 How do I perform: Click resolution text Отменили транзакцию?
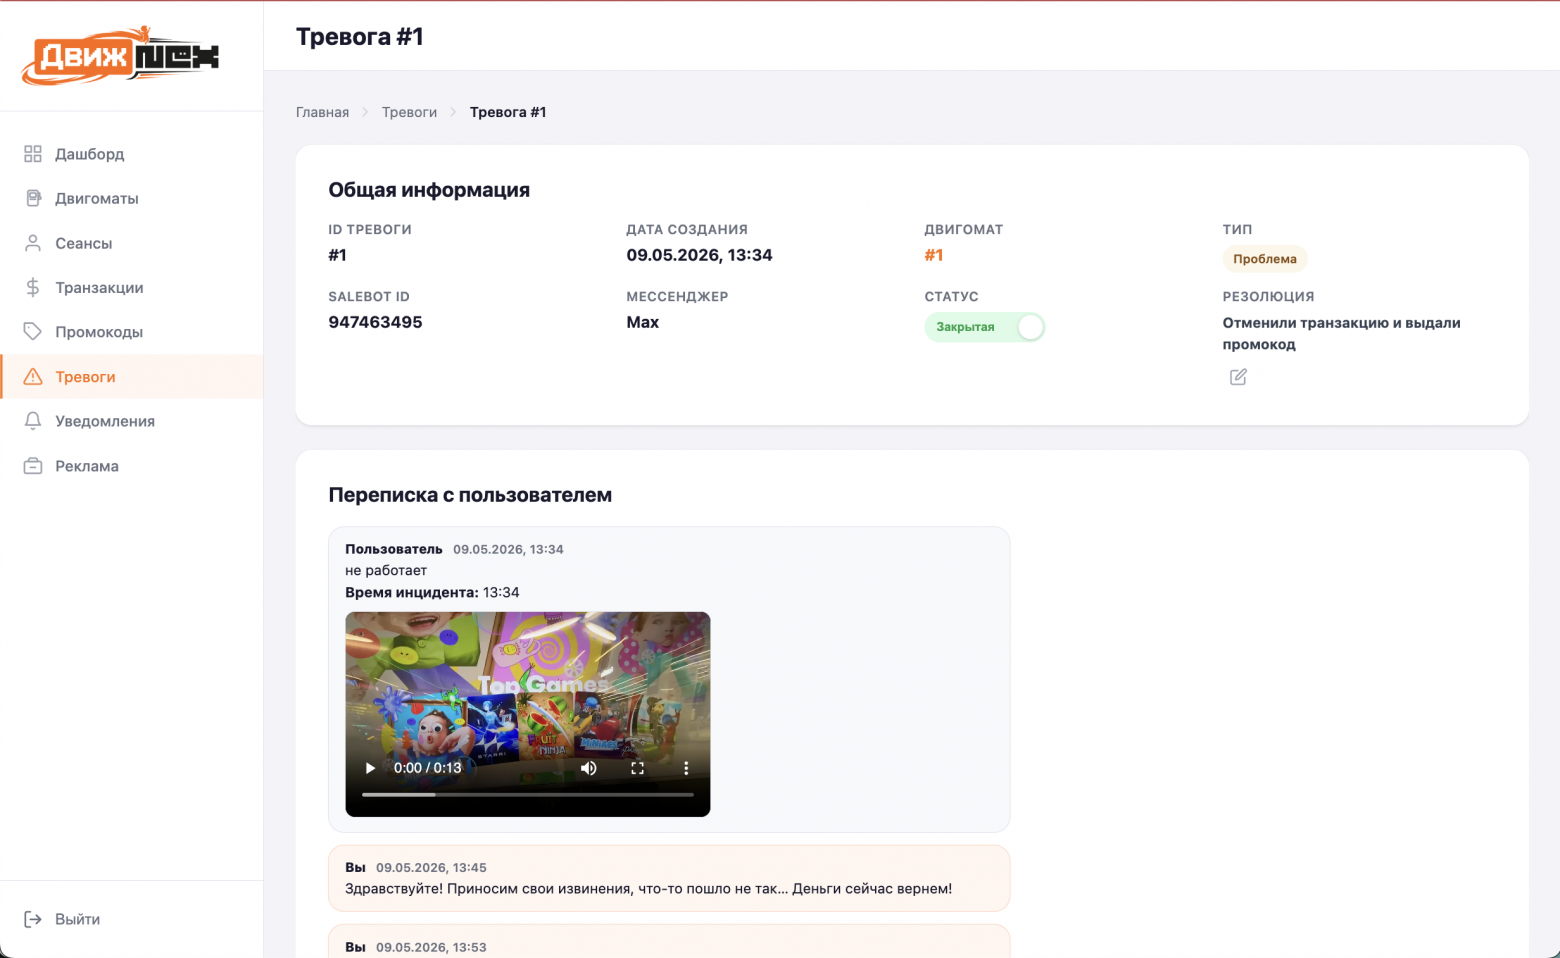[x=1341, y=333]
